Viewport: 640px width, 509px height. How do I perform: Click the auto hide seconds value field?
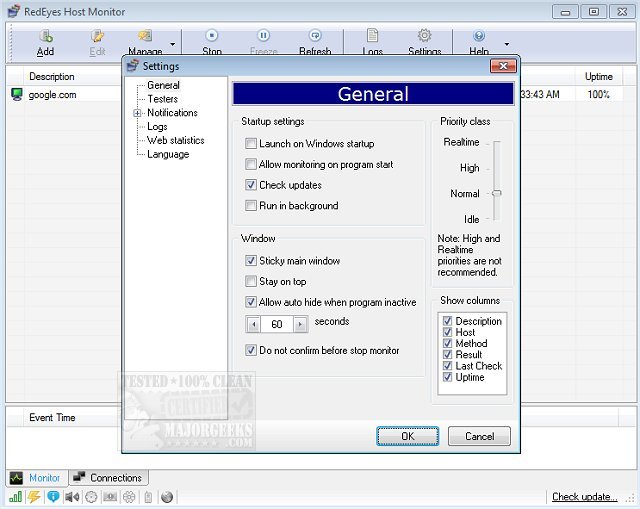(x=277, y=324)
